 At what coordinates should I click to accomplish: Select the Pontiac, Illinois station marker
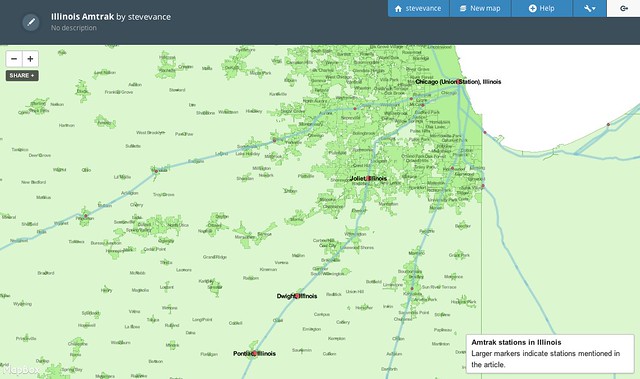(255, 353)
